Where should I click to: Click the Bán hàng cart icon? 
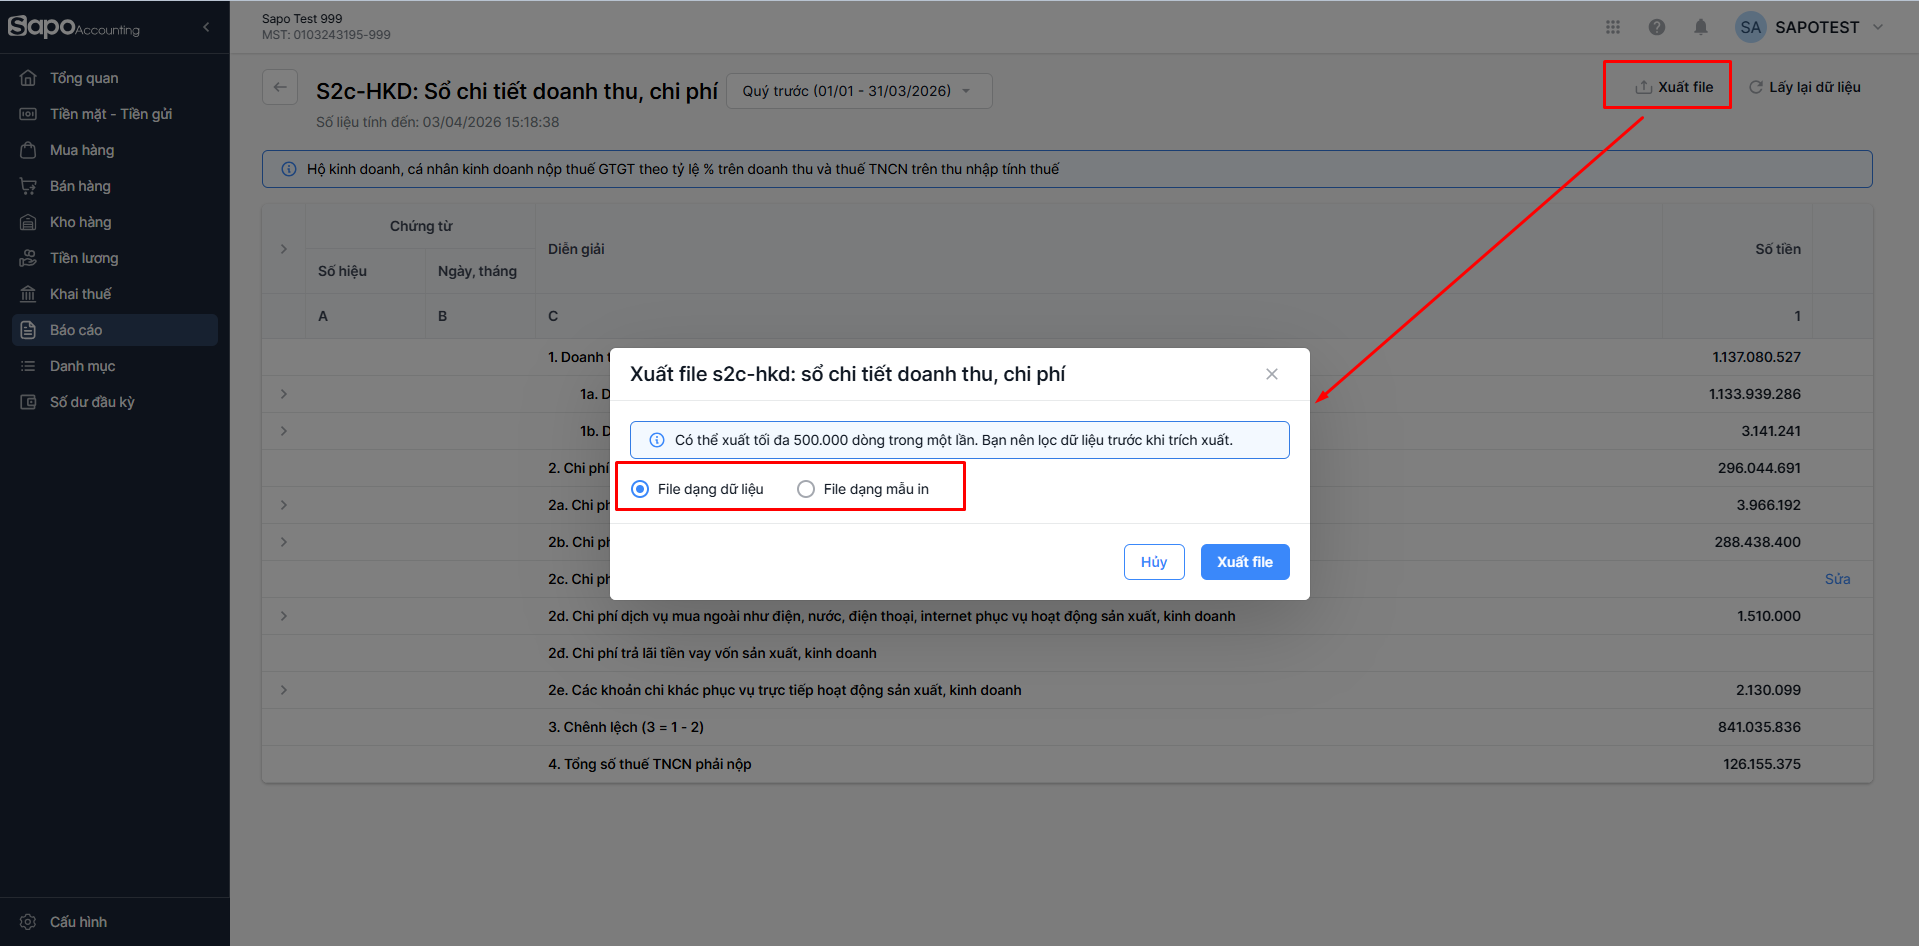(x=28, y=186)
